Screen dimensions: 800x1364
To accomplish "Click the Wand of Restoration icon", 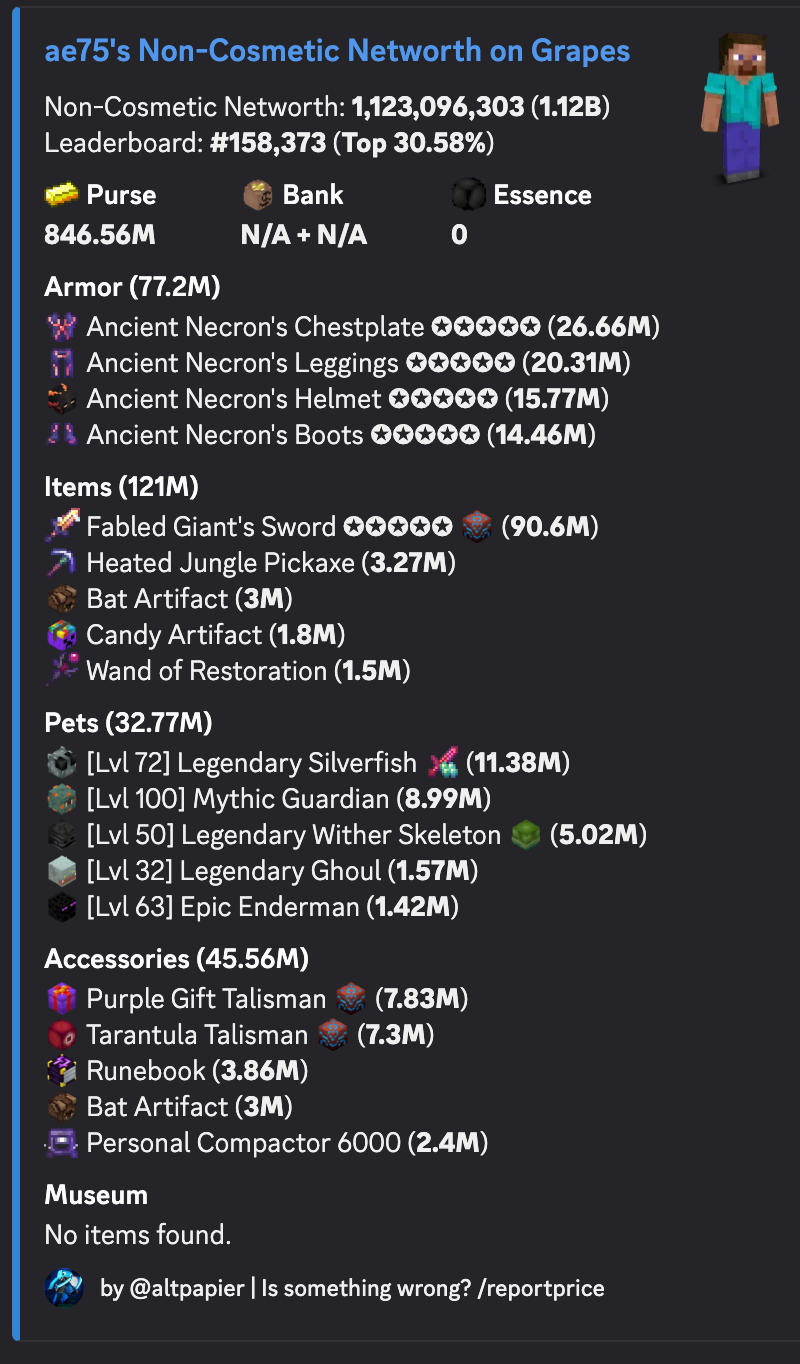I will coord(62,671).
